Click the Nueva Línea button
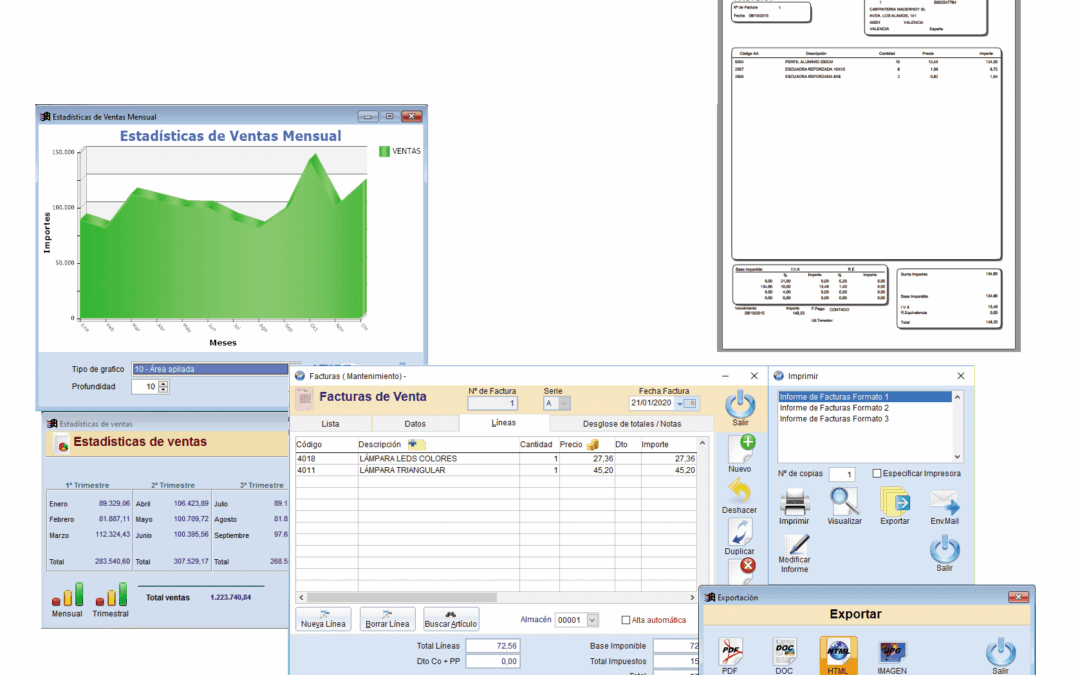 pyautogui.click(x=323, y=619)
